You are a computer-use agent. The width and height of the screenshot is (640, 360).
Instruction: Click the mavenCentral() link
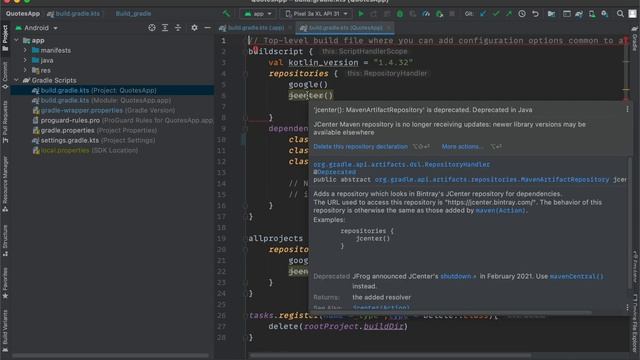[x=576, y=276]
